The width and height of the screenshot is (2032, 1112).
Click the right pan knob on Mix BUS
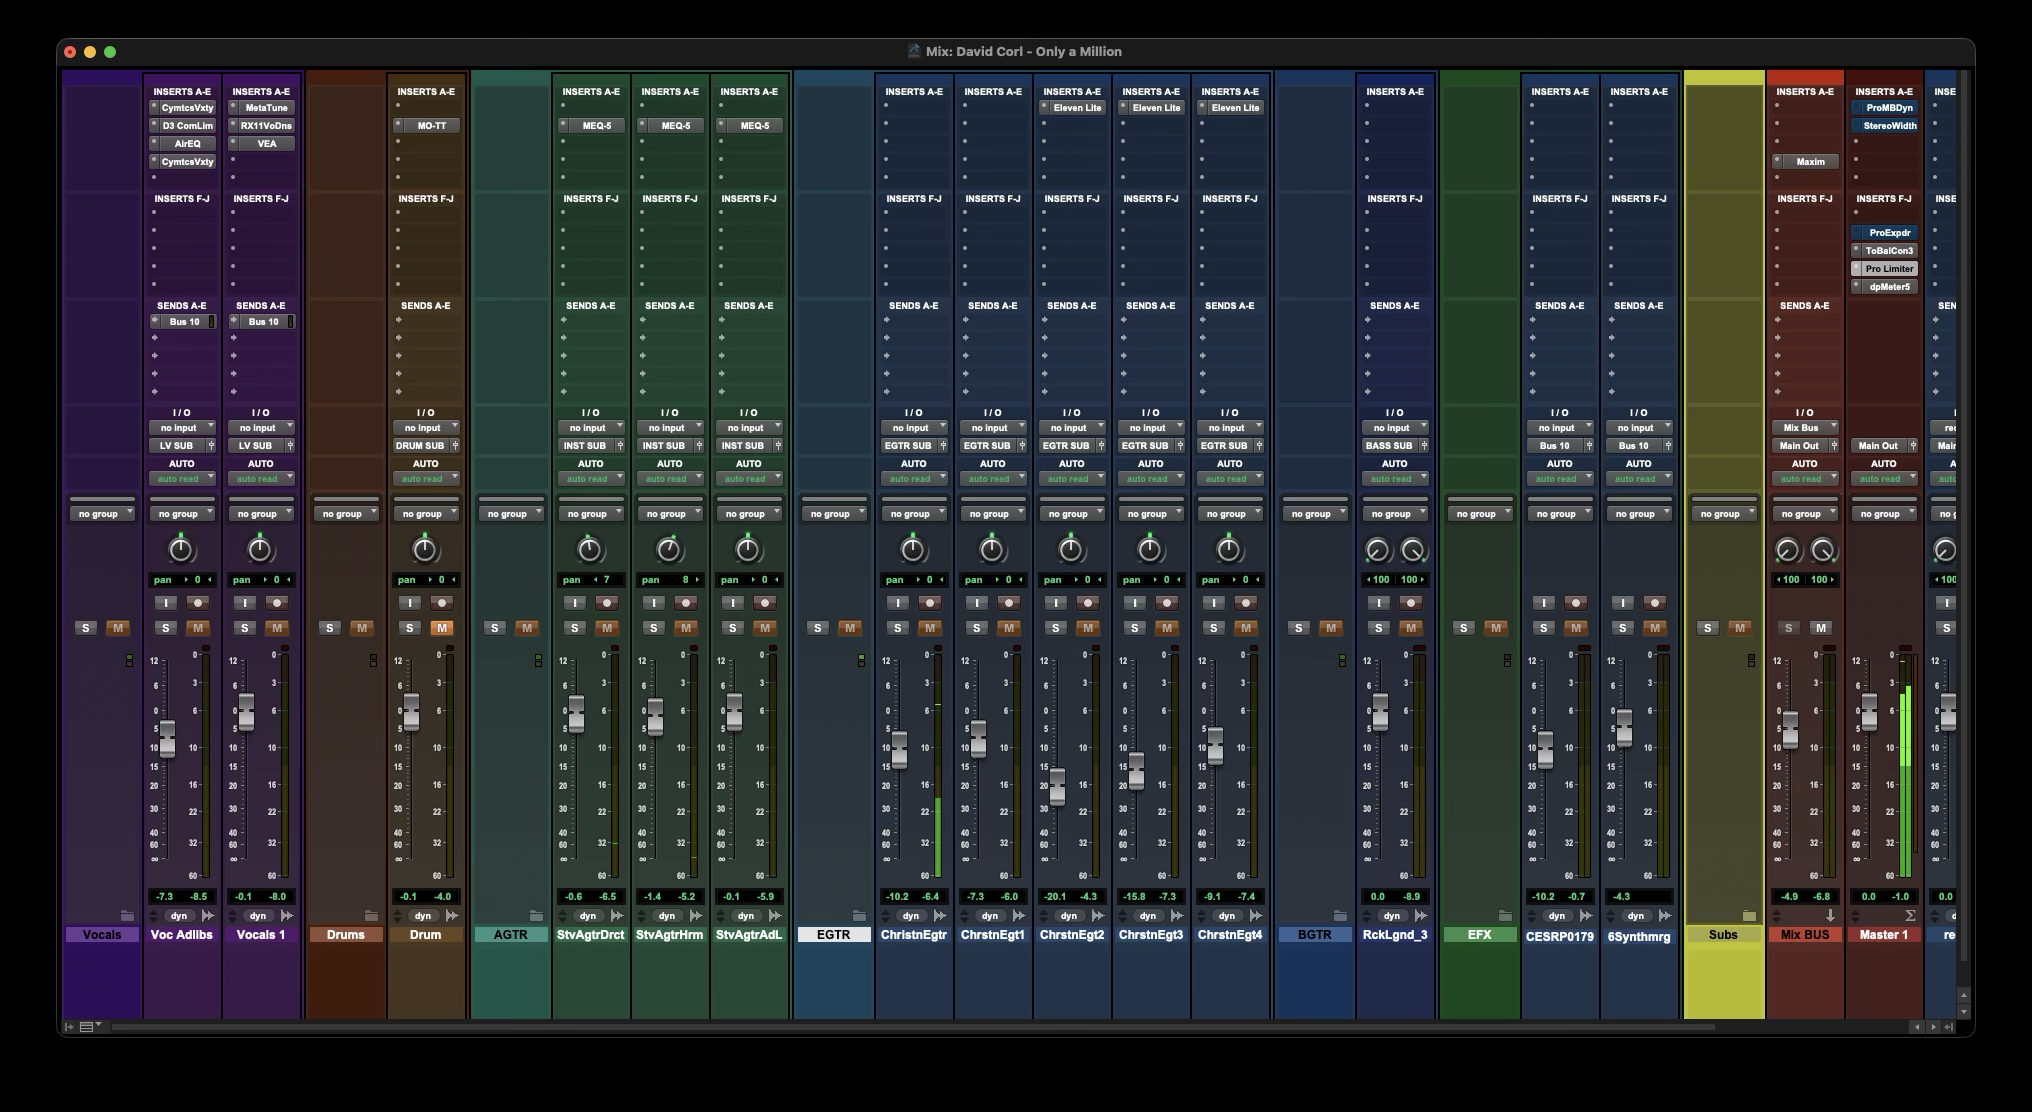point(1823,550)
